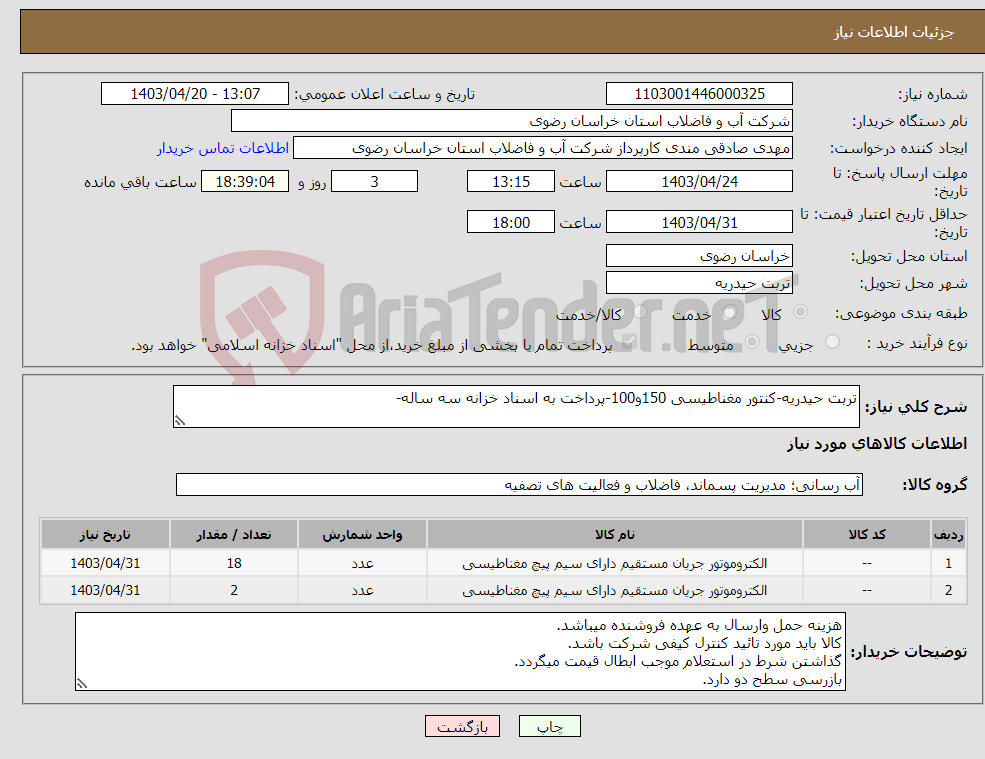Click the announcement date field 1403/04/20 - 13:07
Screen dimensions: 985x759
tap(195, 94)
